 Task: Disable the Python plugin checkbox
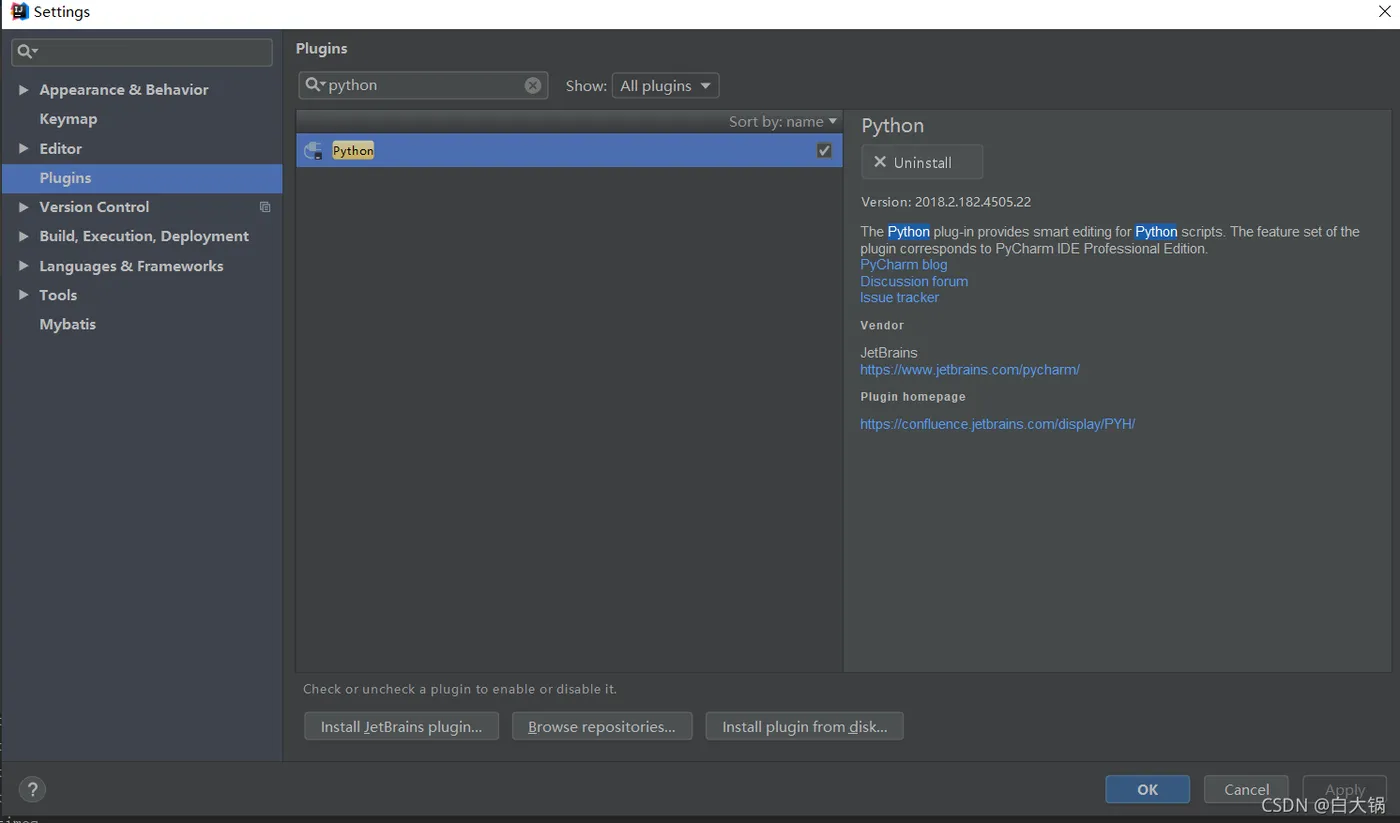tap(824, 151)
